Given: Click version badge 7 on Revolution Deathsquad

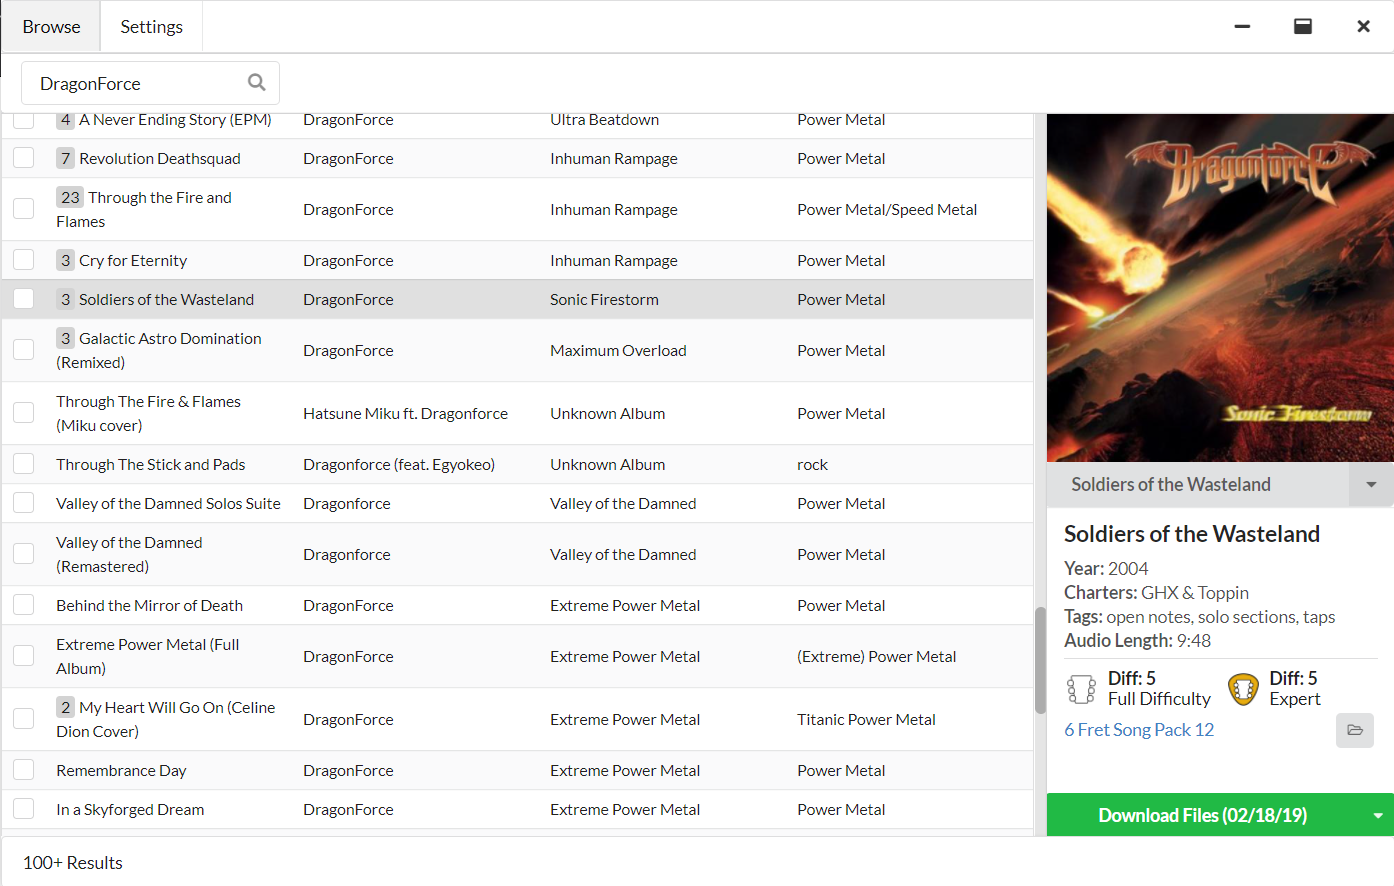Looking at the screenshot, I should point(65,159).
